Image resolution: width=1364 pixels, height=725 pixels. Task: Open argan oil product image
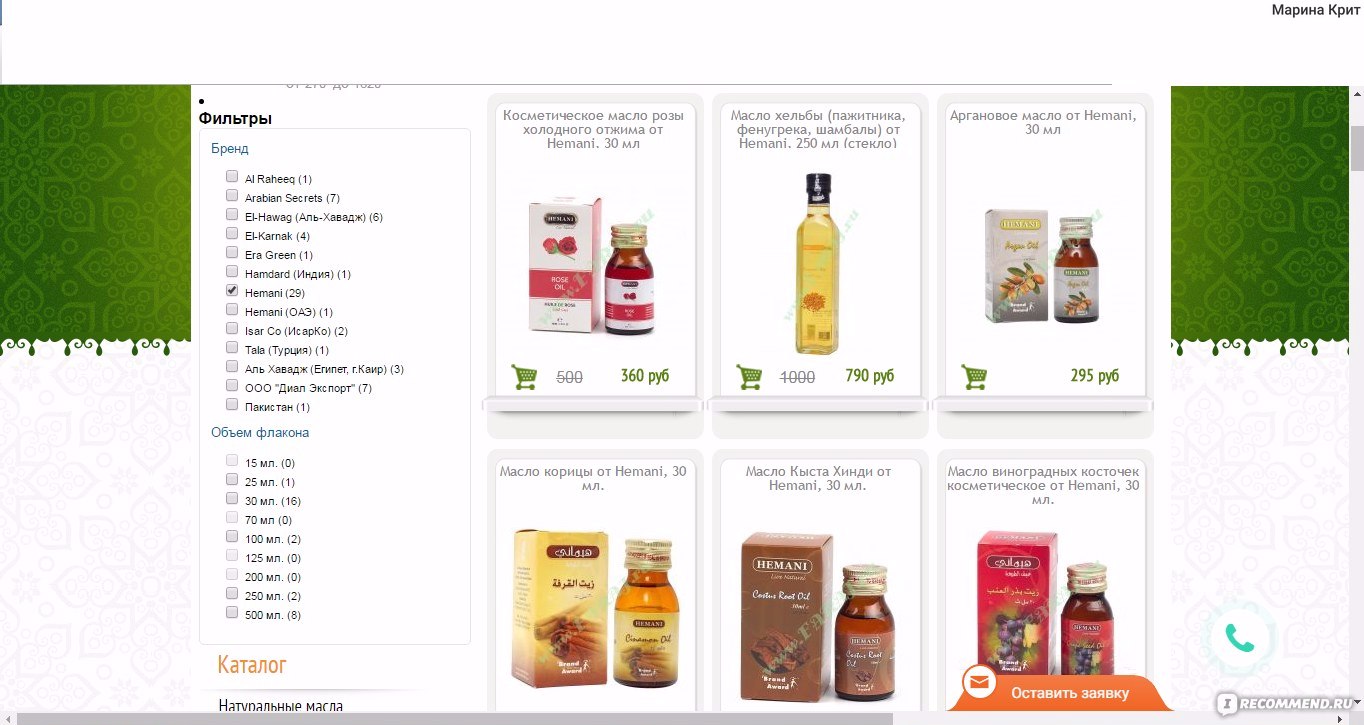[x=1043, y=265]
